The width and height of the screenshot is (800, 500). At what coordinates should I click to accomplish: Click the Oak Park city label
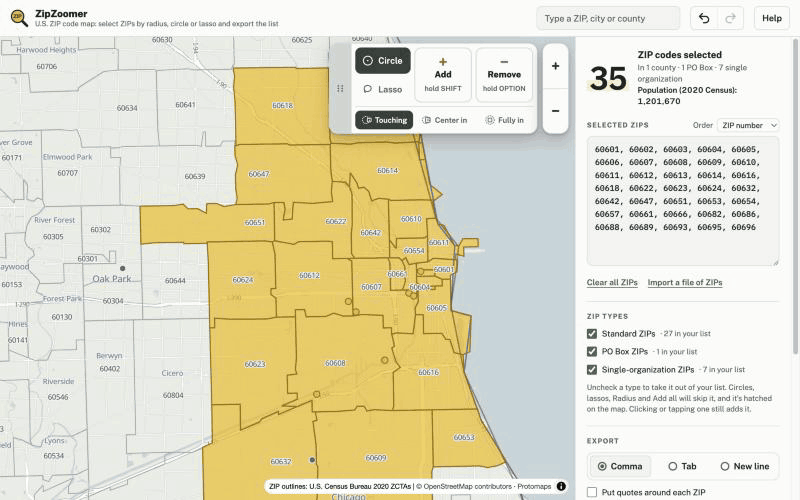click(112, 279)
